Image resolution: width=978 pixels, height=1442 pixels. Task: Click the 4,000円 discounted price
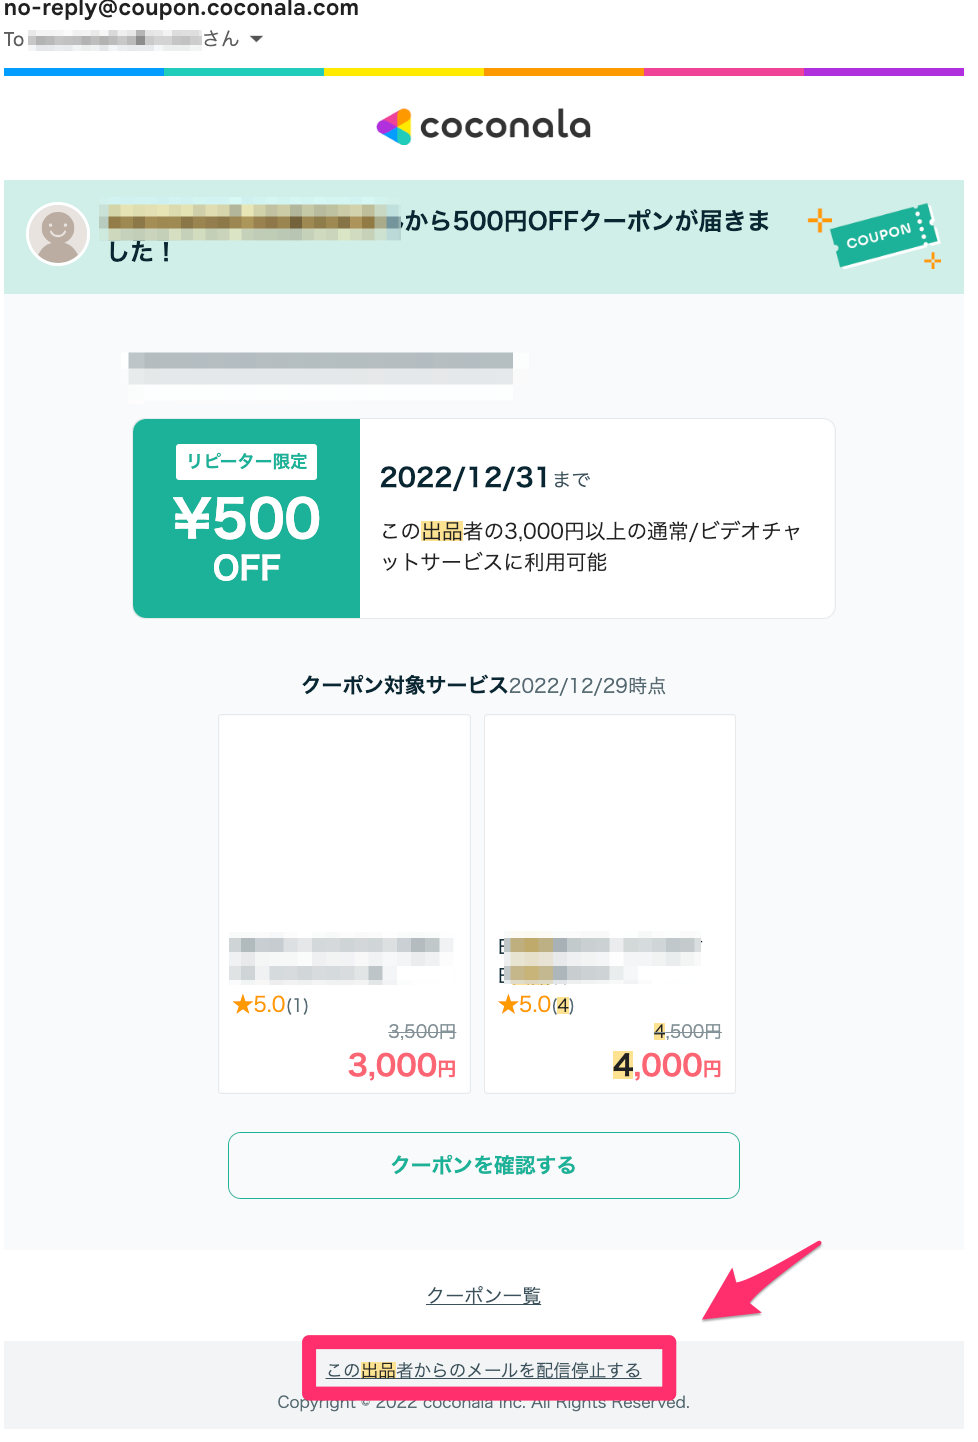tap(667, 1065)
